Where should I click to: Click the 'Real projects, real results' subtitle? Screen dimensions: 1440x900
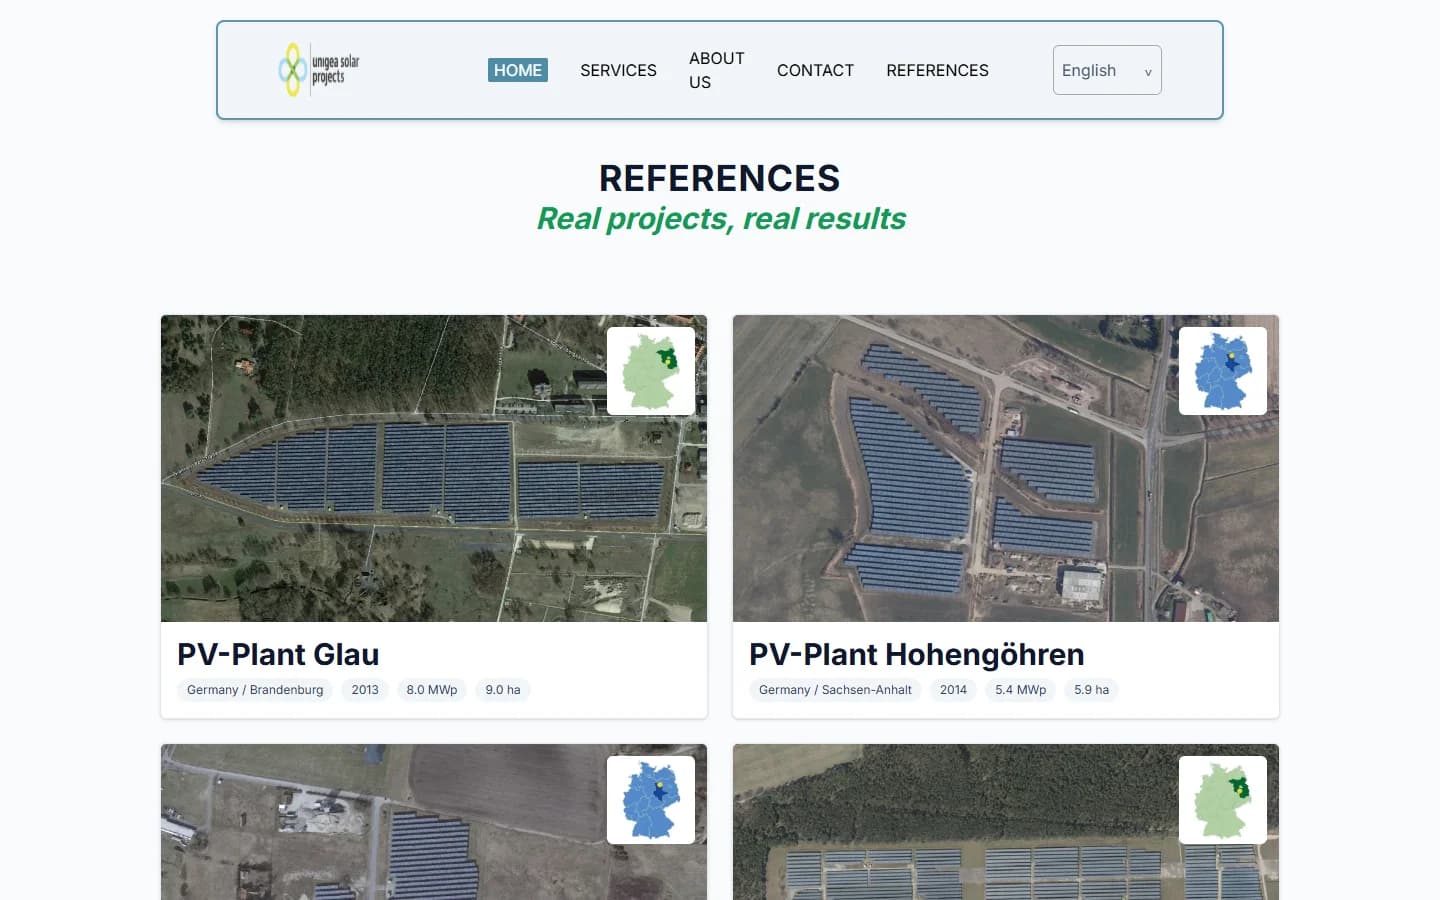(721, 218)
